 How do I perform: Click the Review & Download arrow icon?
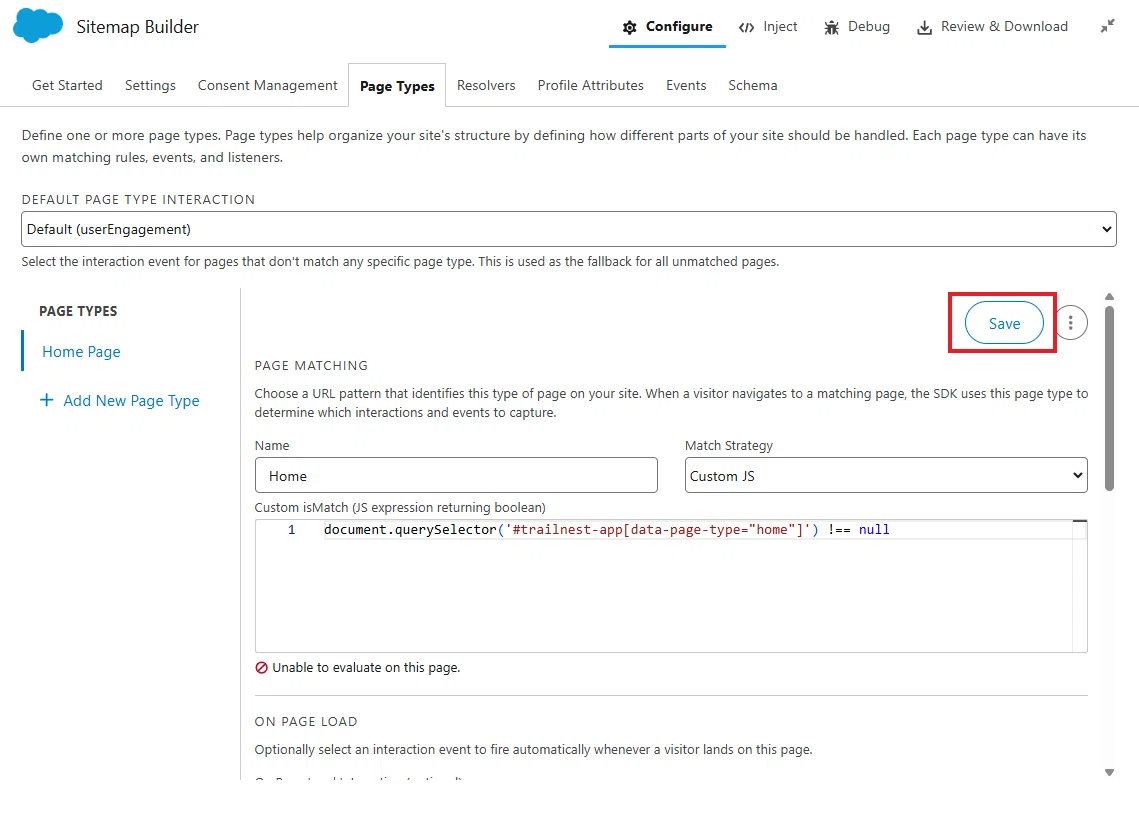click(x=924, y=28)
